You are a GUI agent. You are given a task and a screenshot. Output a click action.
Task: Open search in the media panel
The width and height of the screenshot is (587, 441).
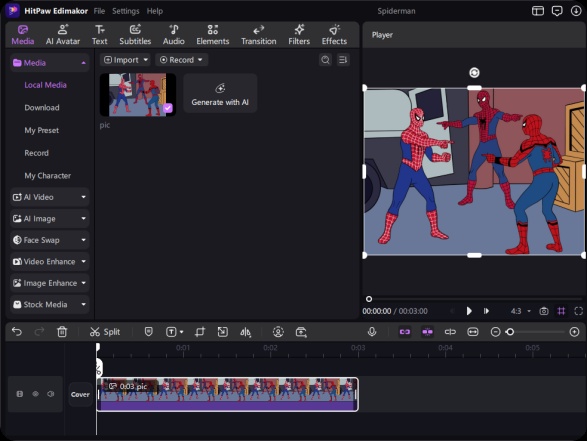pos(325,60)
